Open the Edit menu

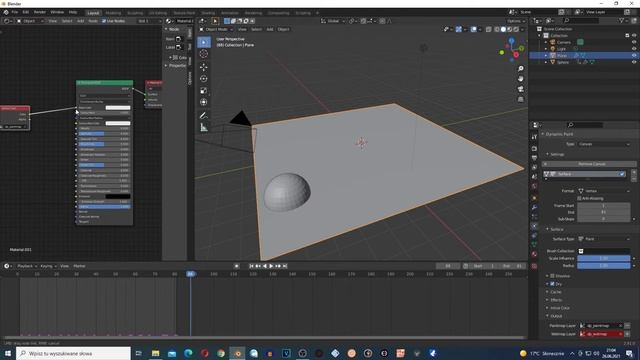pyautogui.click(x=26, y=12)
